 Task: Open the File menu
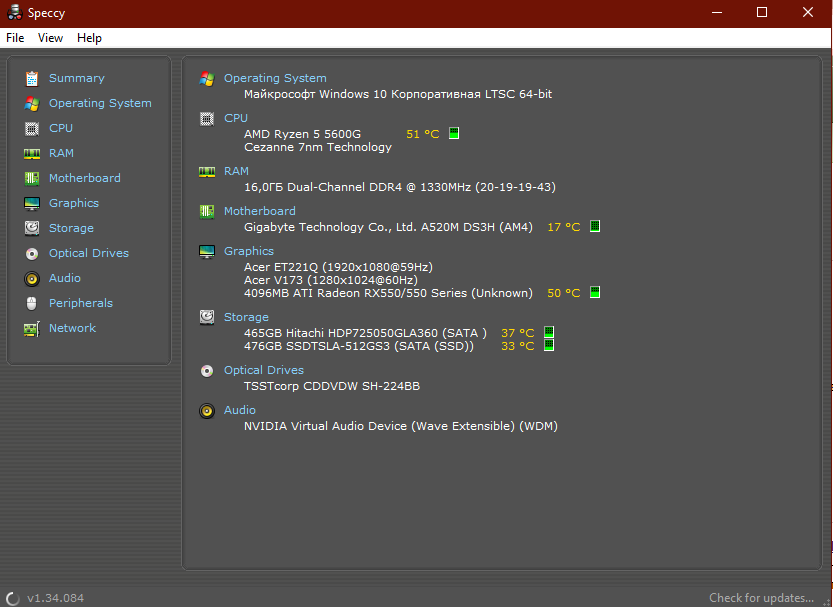[15, 38]
